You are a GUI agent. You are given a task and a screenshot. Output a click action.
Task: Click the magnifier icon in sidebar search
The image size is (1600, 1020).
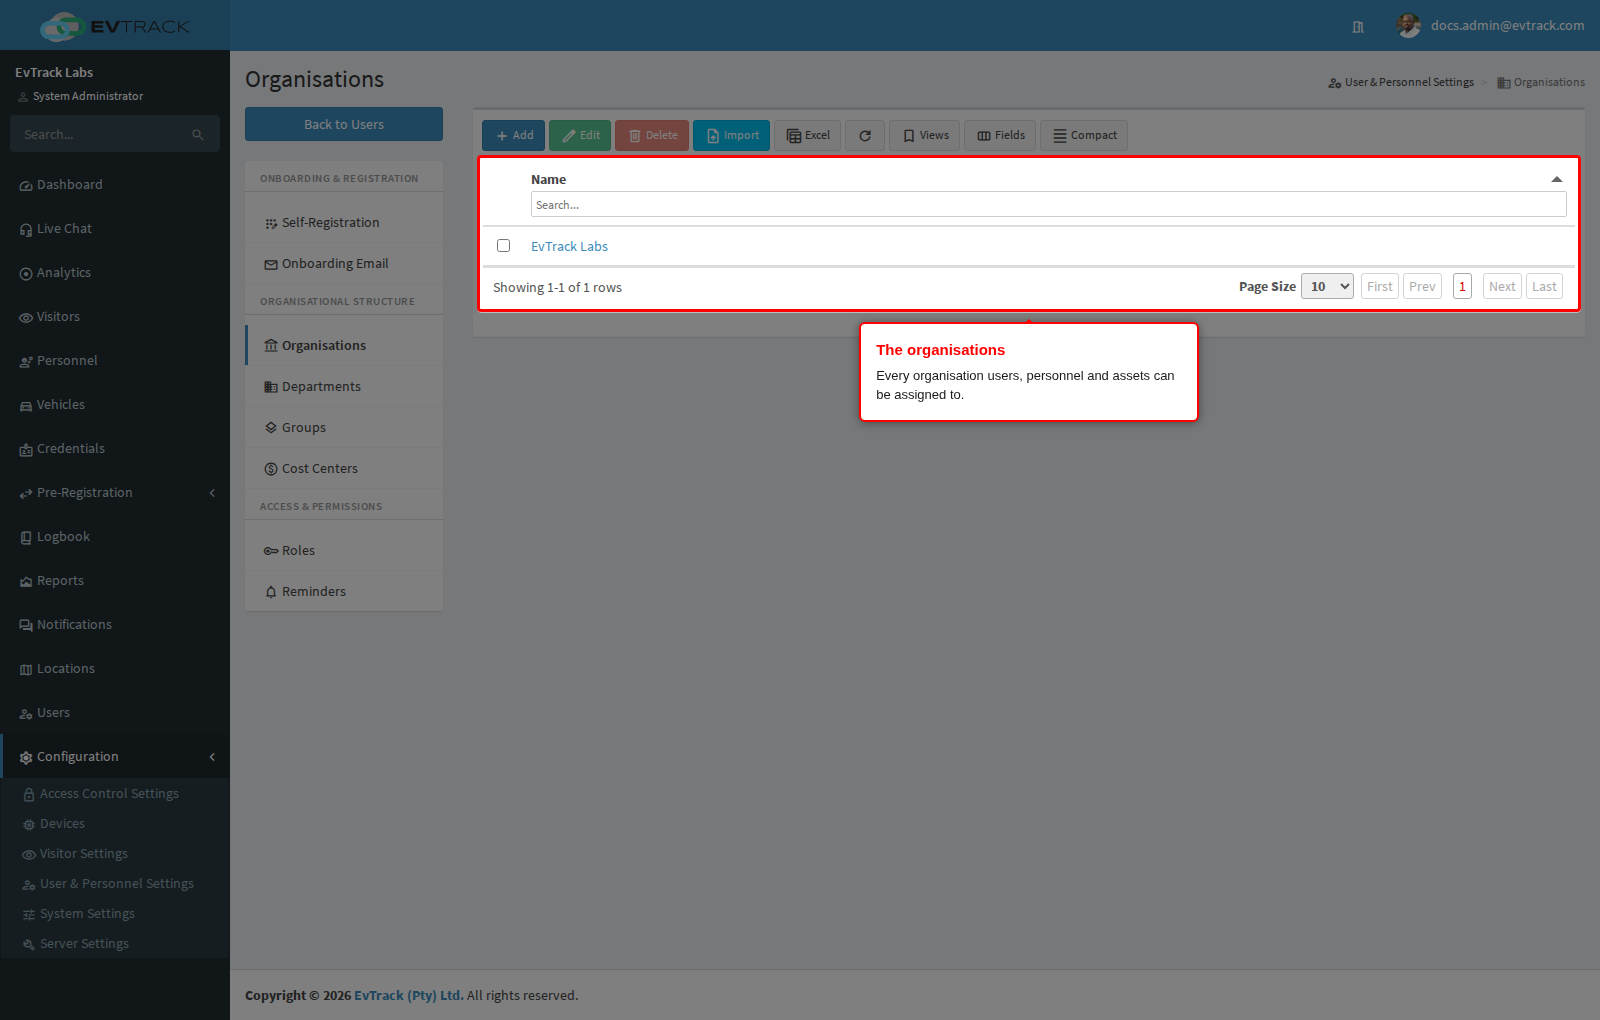(198, 135)
